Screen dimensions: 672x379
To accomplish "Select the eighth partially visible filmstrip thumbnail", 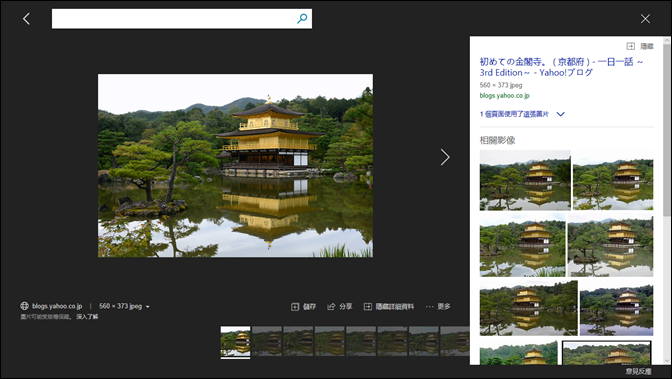I will pyautogui.click(x=455, y=341).
